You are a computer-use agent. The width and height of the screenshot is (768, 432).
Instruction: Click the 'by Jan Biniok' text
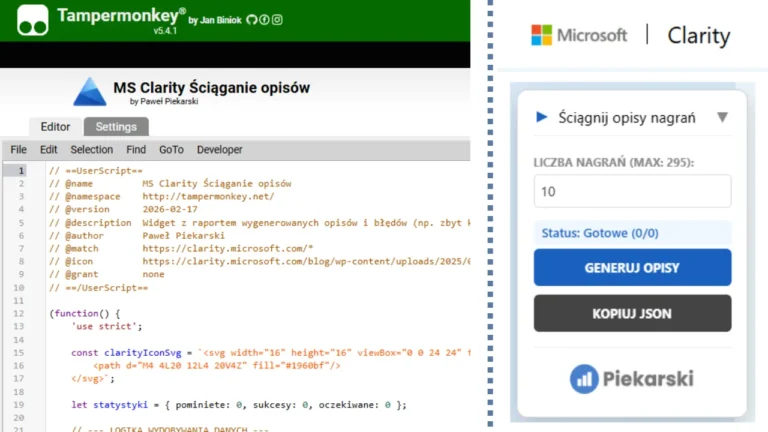pyautogui.click(x=215, y=21)
